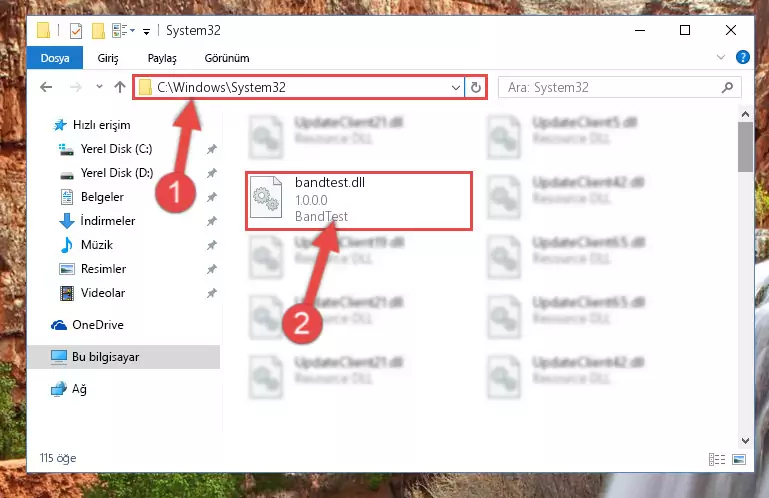Open the address bar history dropdown
This screenshot has height=498, width=769.
[456, 88]
